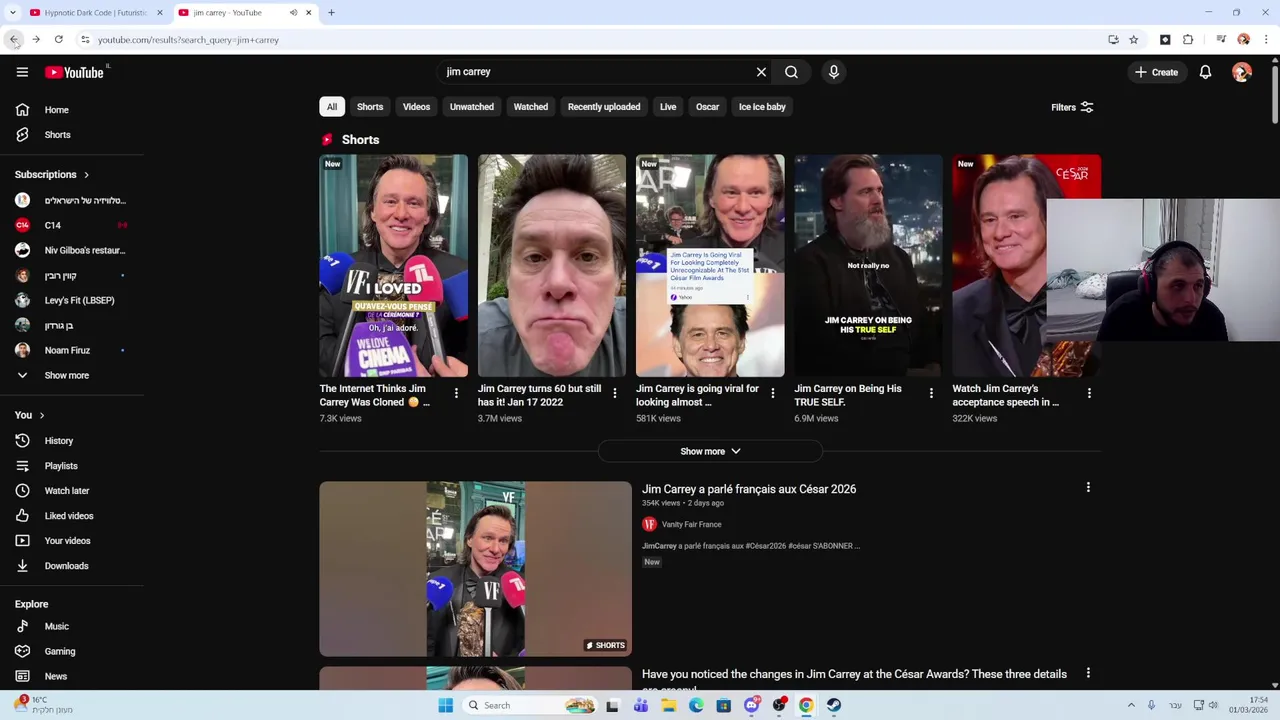Image resolution: width=1280 pixels, height=720 pixels.
Task: Open options for 'Jim Carrey a parlé français' video
Action: [x=1088, y=487]
